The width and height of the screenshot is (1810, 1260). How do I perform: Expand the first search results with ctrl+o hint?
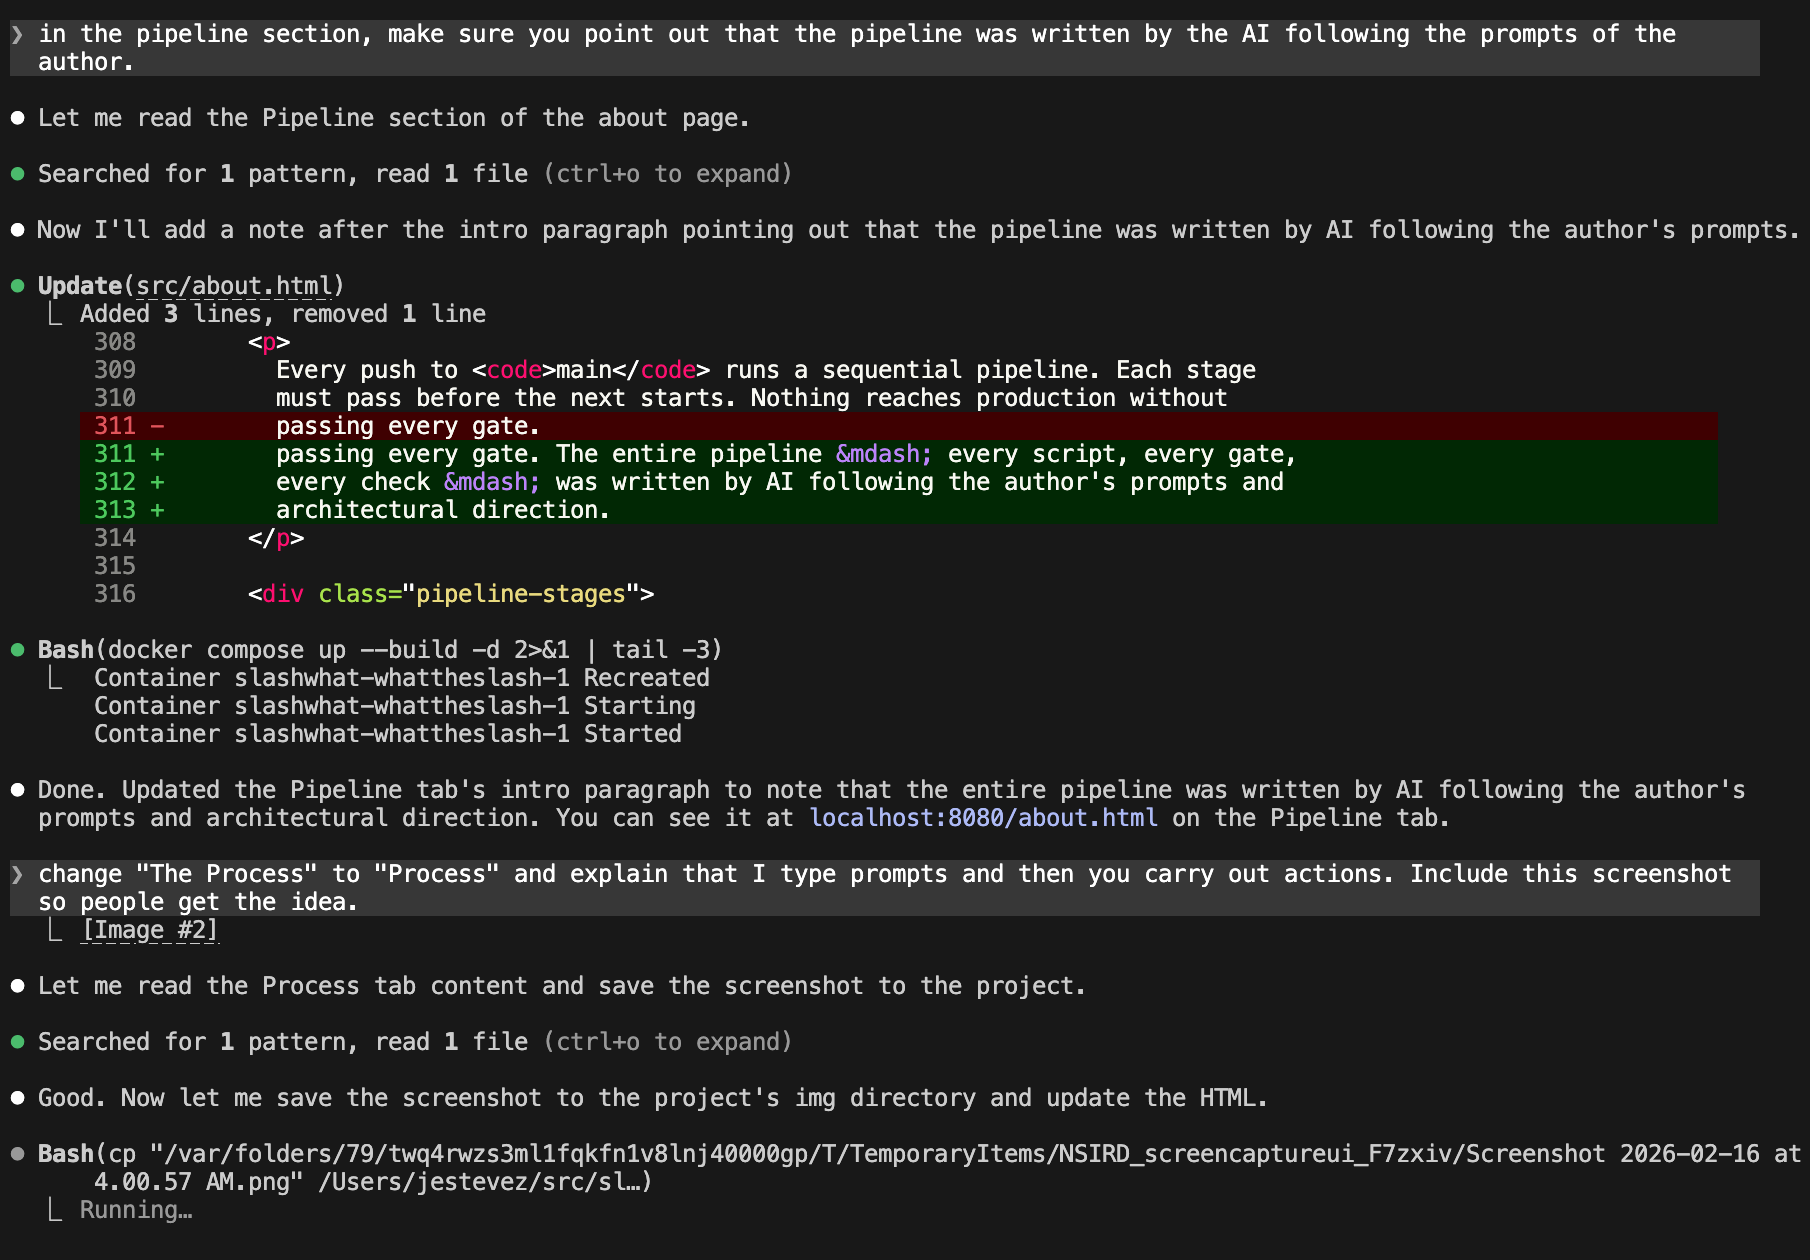[x=668, y=173]
